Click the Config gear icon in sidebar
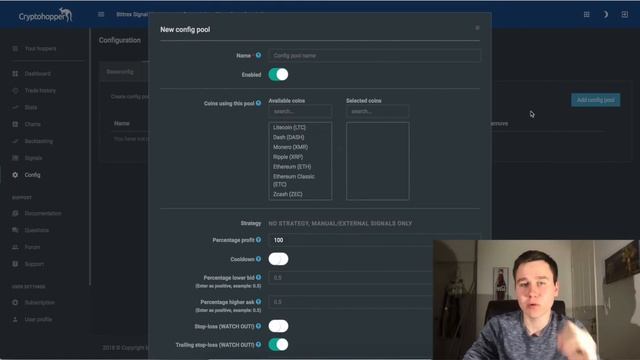 (15, 175)
